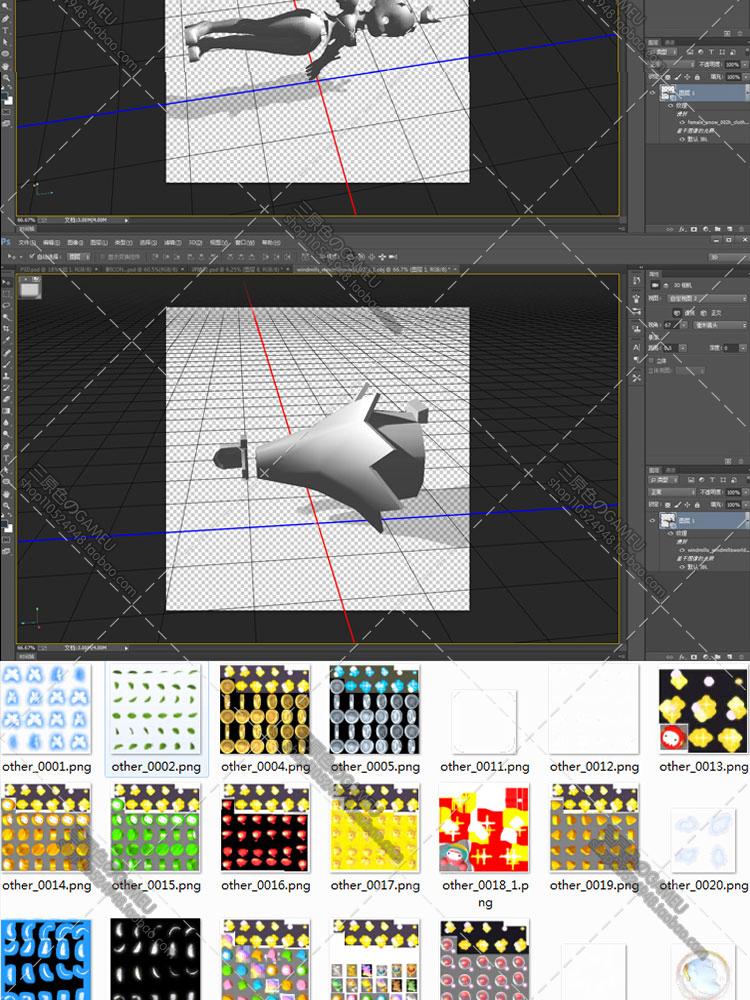Select the Eraser tool in lower window
Viewport: 750px width, 1000px height.
[6, 399]
